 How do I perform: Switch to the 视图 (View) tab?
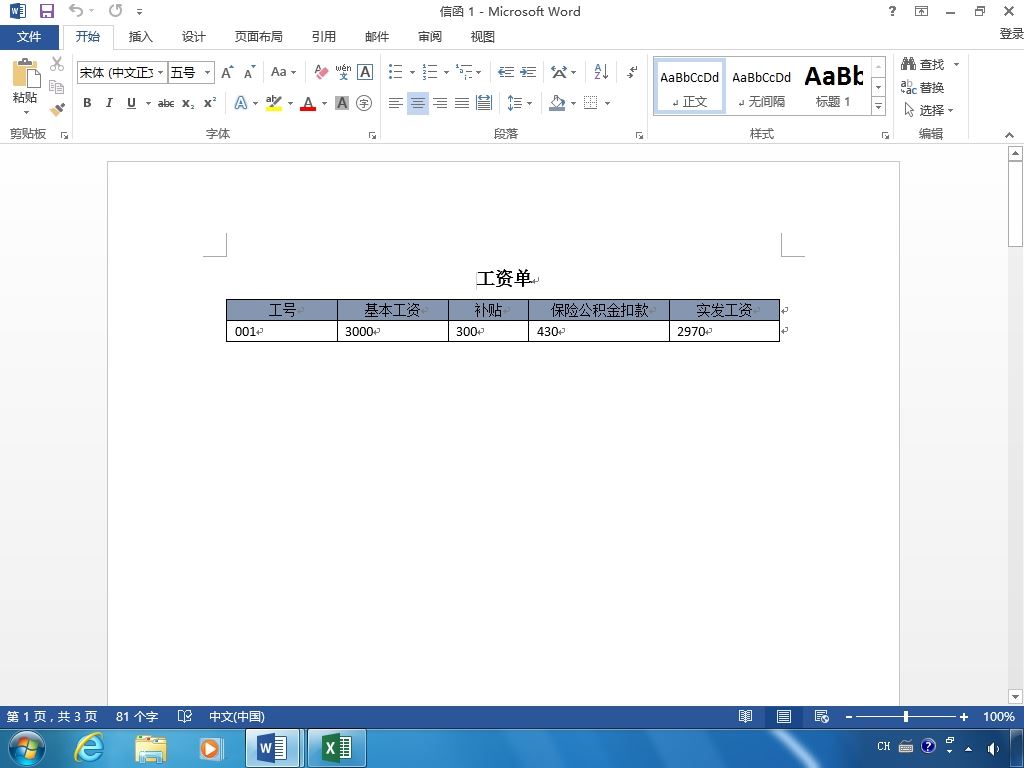pos(483,37)
